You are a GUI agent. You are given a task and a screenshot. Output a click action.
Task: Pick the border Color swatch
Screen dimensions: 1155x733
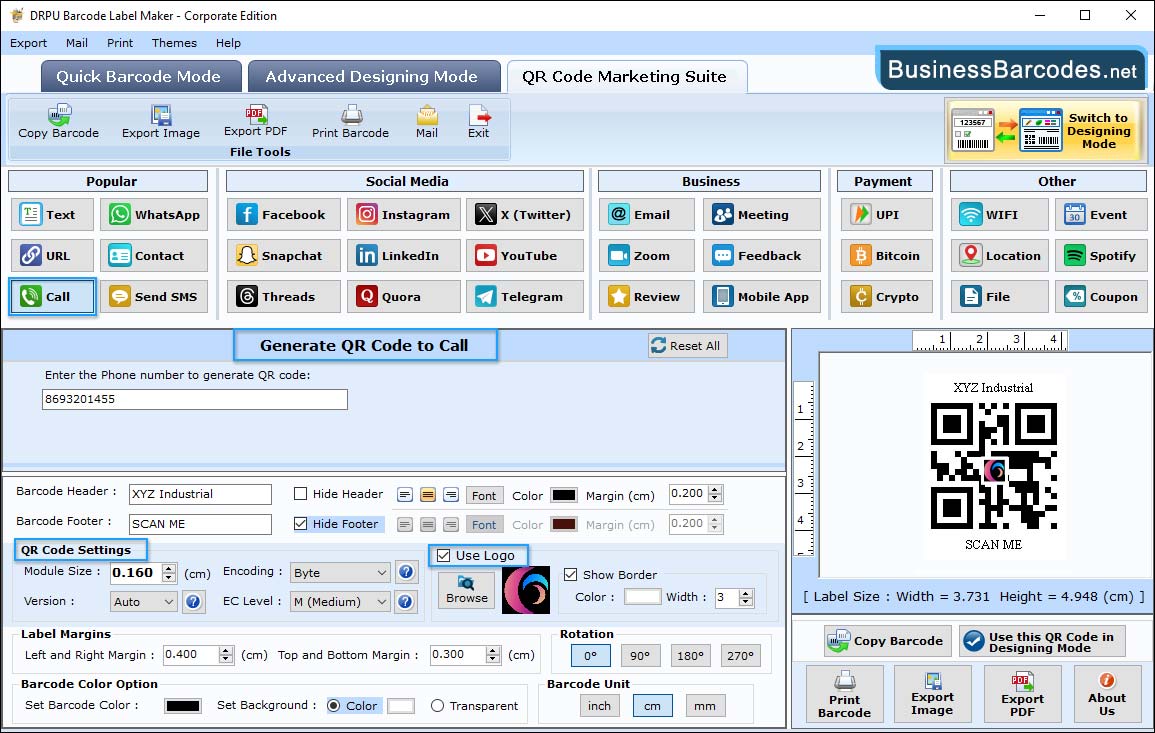[642, 597]
